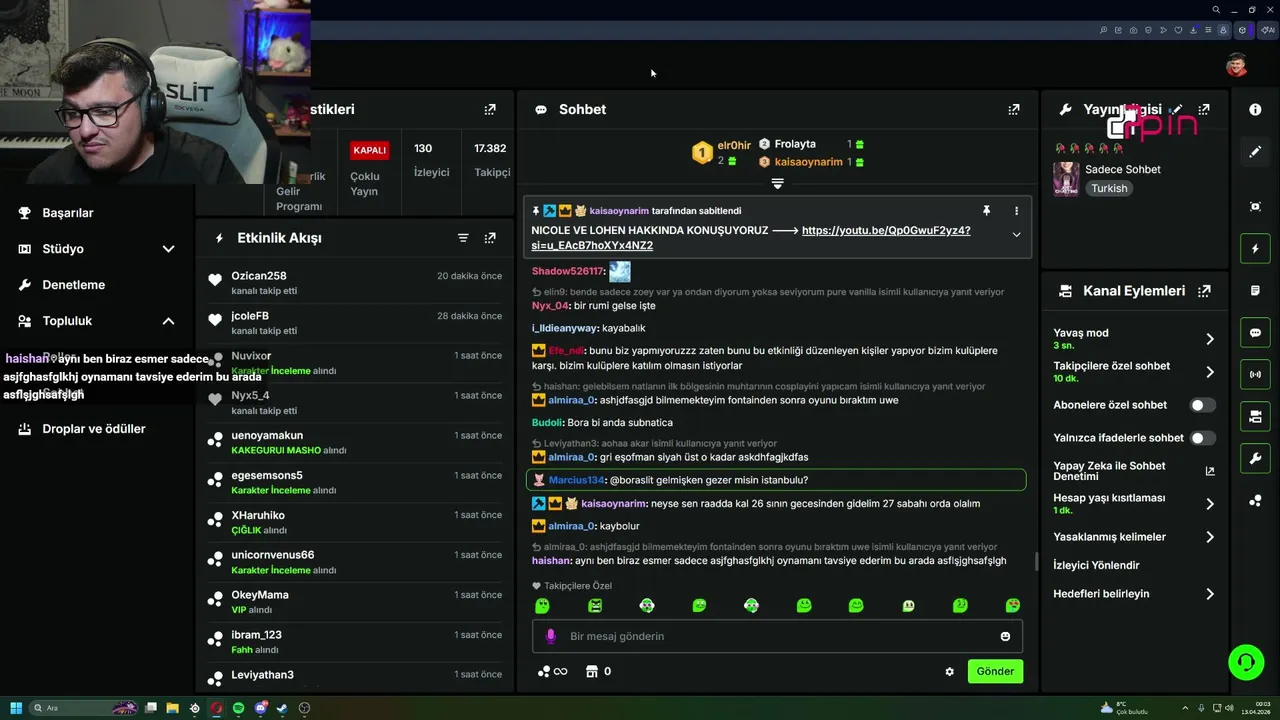Click the KAPALI multi-stream status badge

[369, 151]
